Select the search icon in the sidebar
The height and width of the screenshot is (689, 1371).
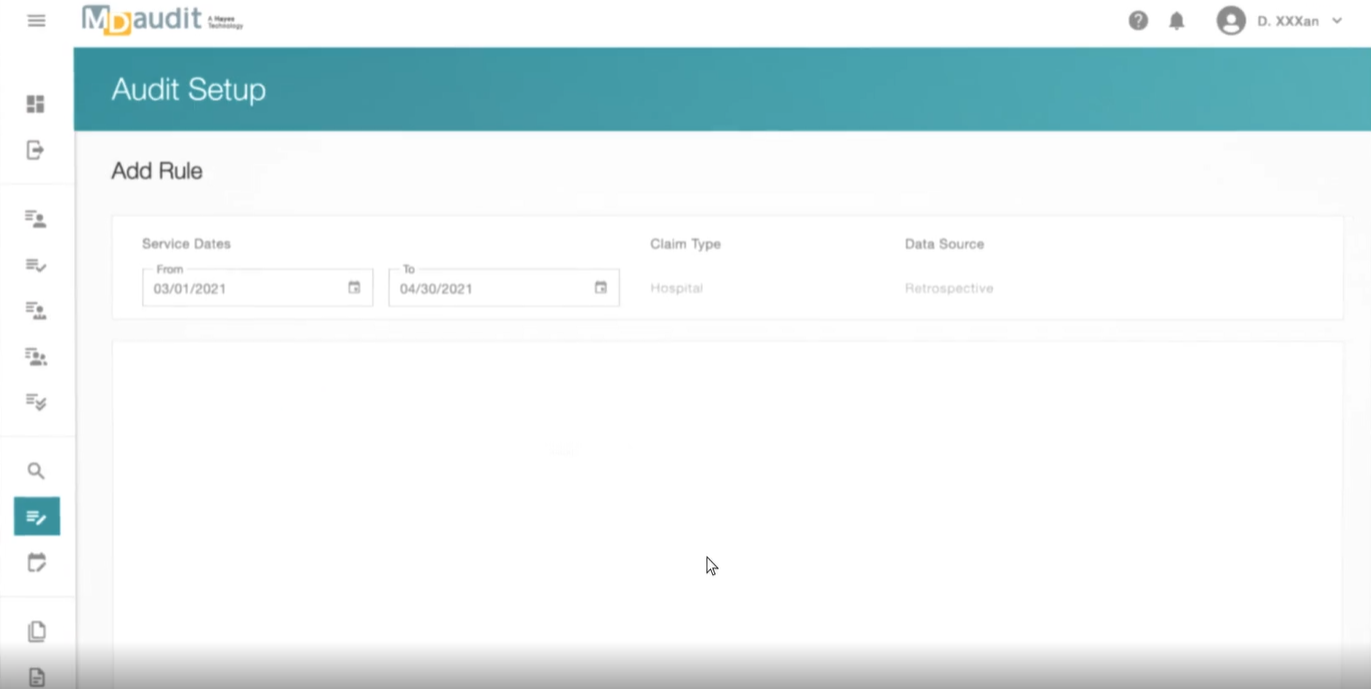click(36, 470)
